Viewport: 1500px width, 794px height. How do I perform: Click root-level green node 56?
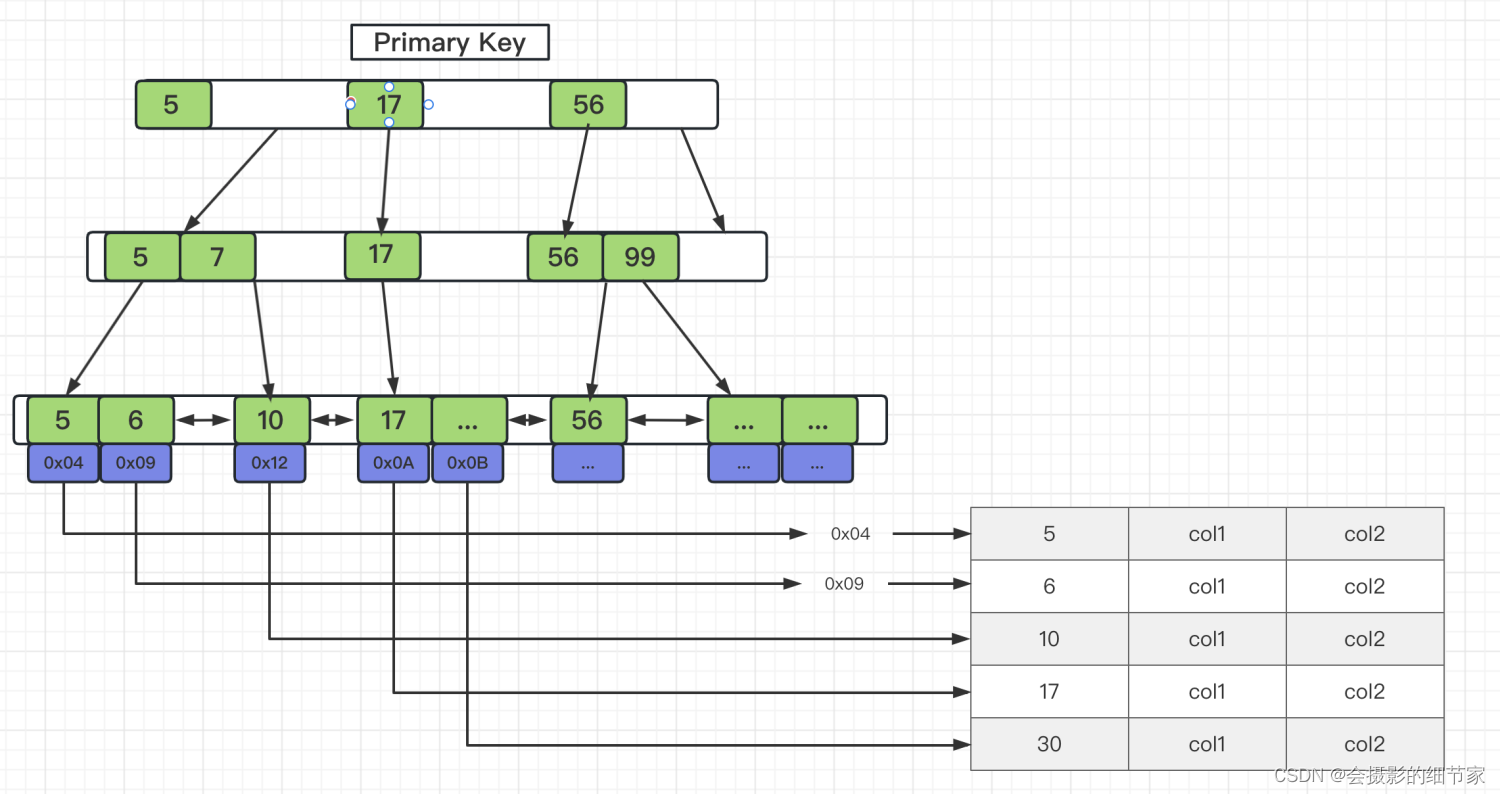pyautogui.click(x=588, y=104)
